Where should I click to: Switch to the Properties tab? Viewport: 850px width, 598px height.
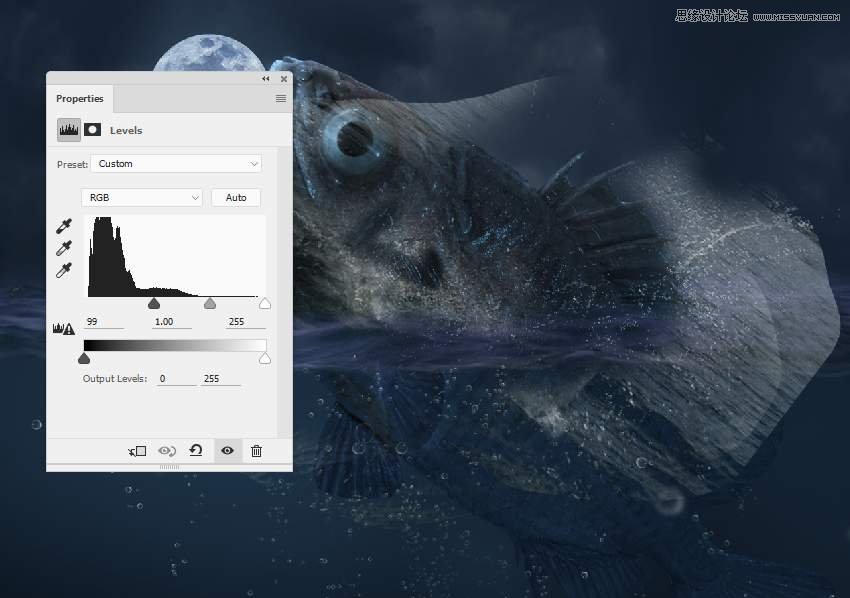pyautogui.click(x=80, y=98)
